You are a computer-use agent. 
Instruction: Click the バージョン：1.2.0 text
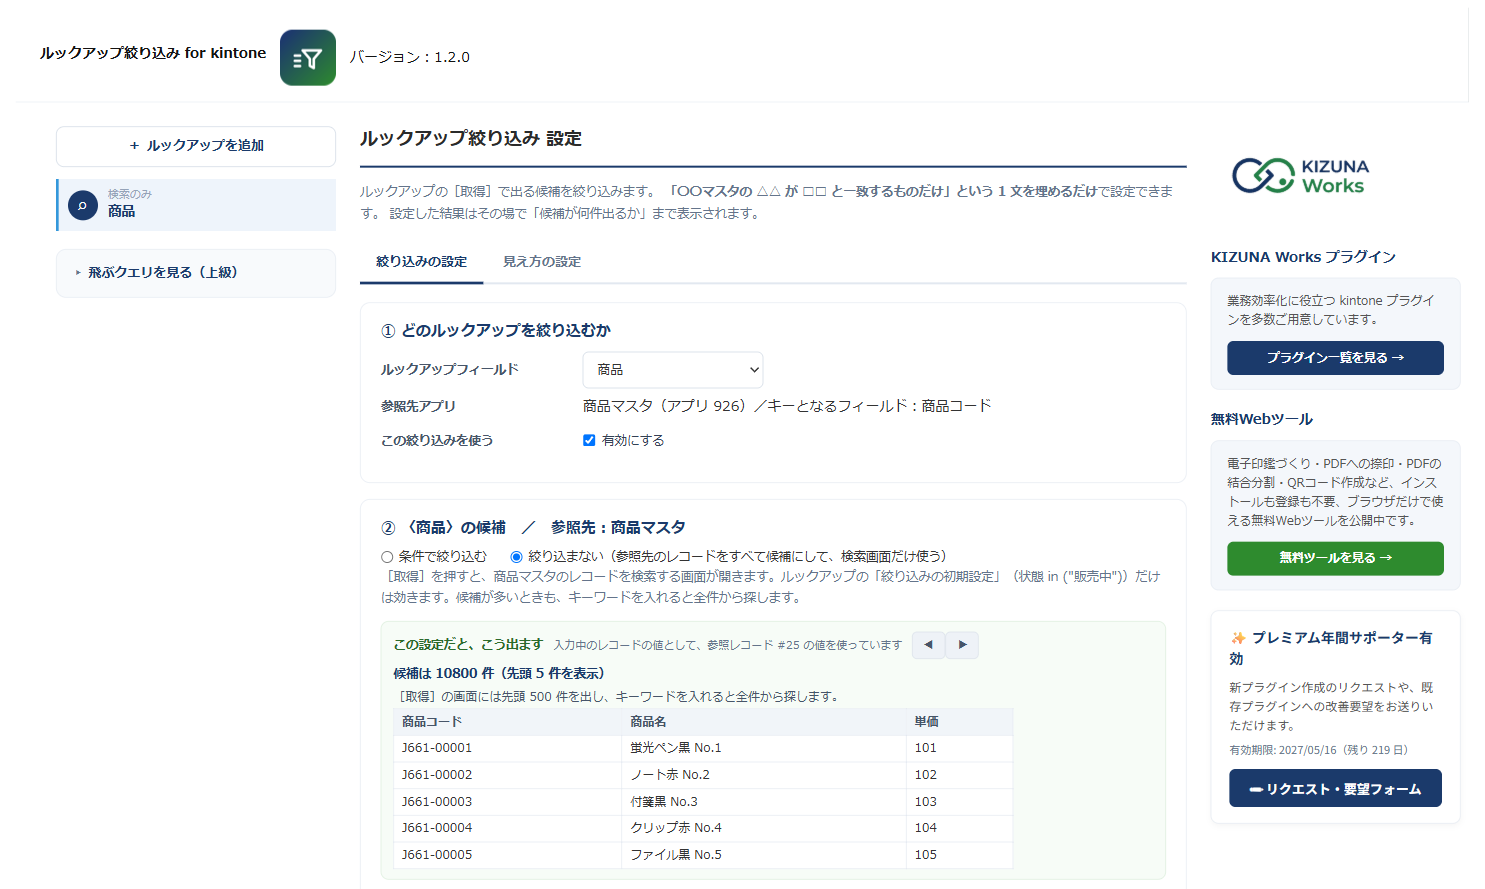[x=409, y=57]
